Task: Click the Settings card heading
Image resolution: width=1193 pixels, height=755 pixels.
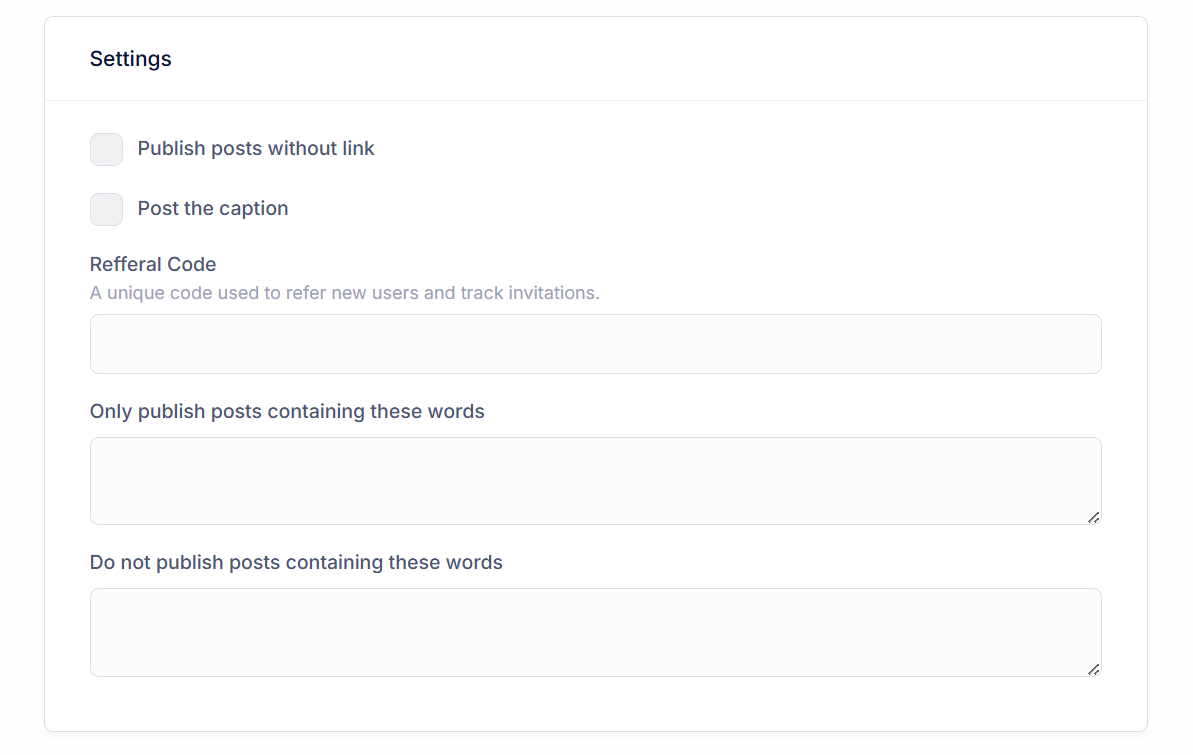Action: tap(131, 59)
